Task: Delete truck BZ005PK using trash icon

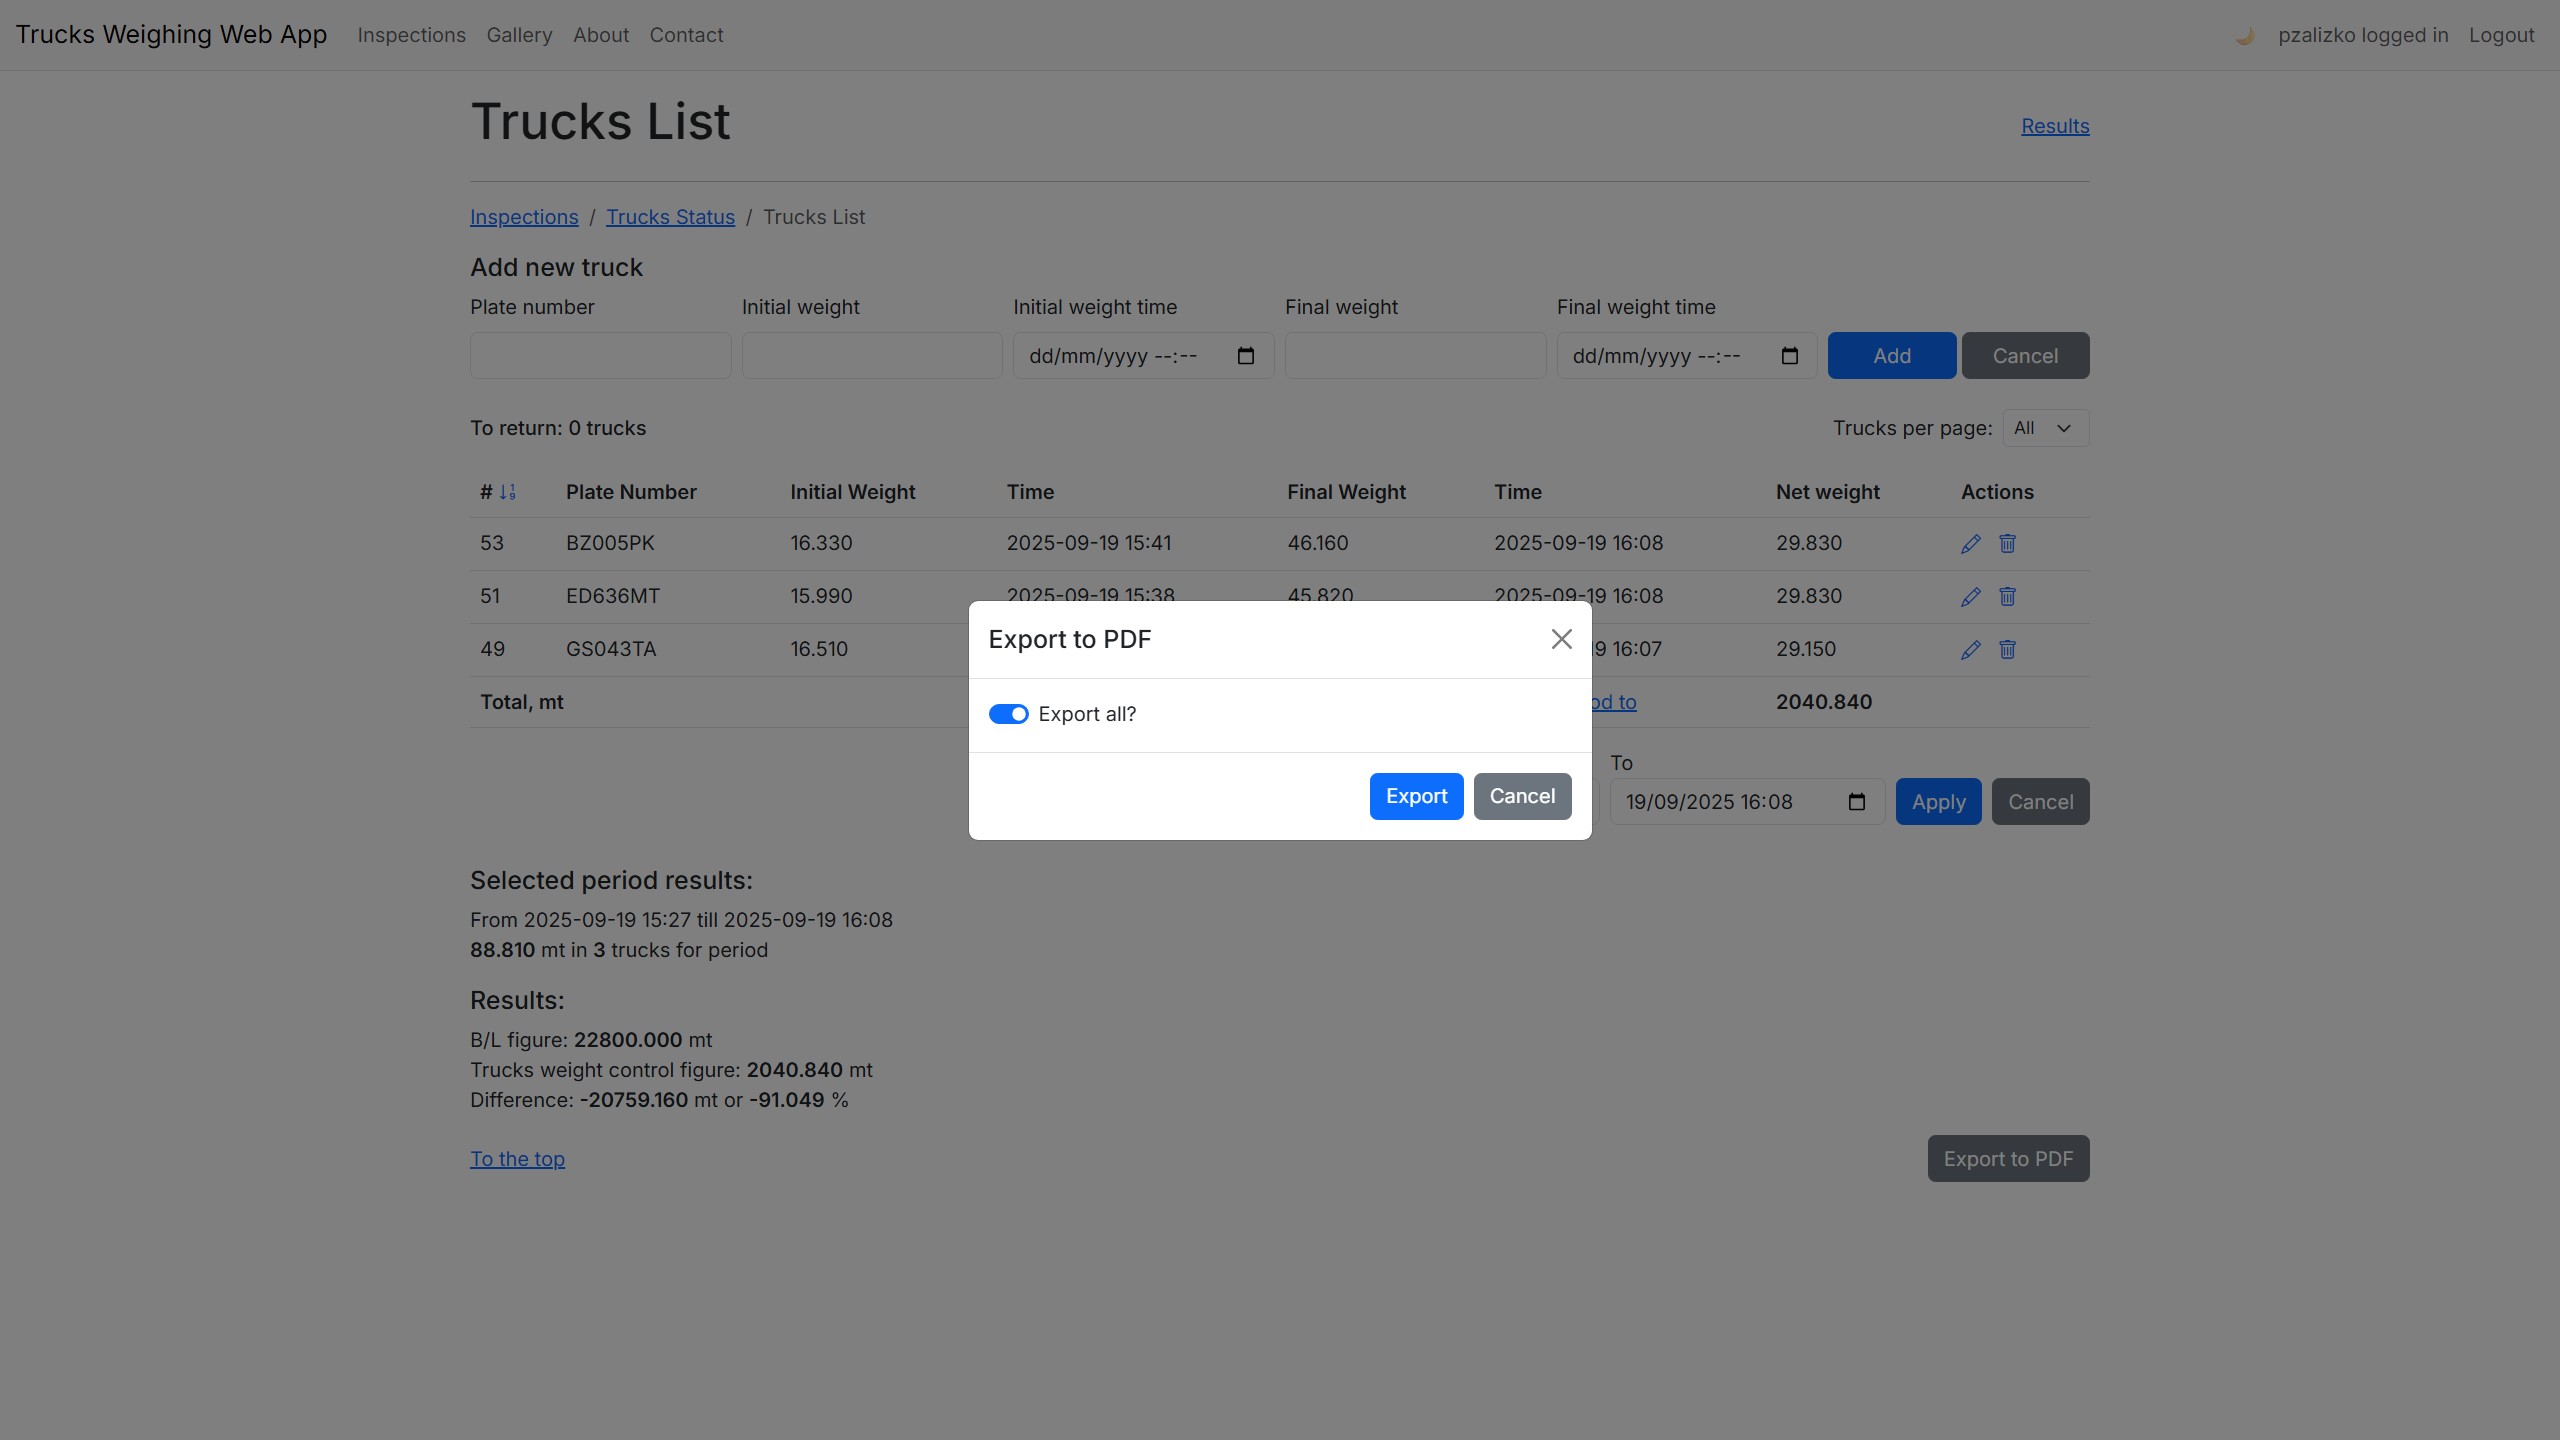Action: (2007, 544)
